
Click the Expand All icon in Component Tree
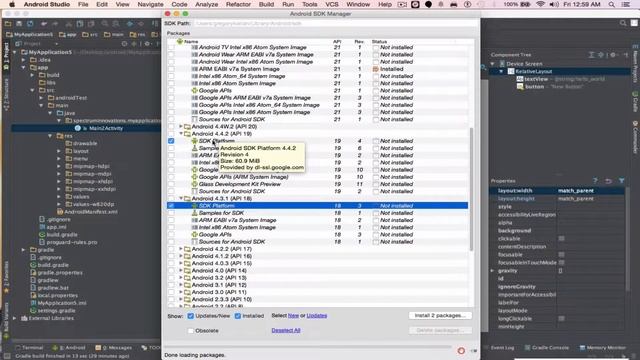coord(591,55)
